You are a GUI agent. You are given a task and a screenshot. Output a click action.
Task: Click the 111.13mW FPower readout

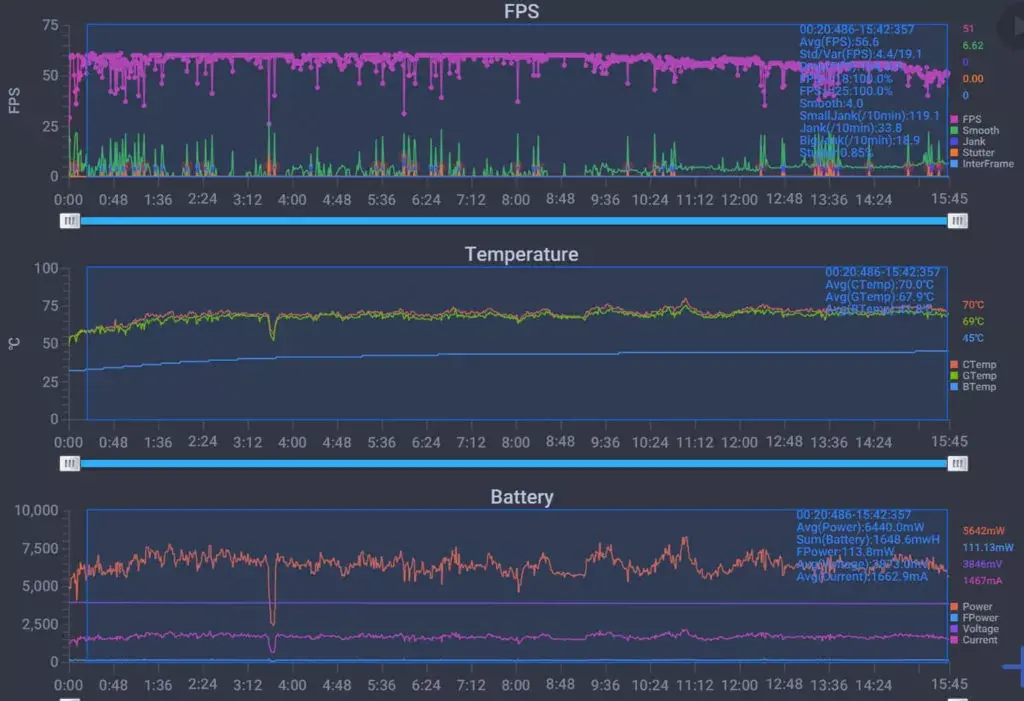pos(988,547)
